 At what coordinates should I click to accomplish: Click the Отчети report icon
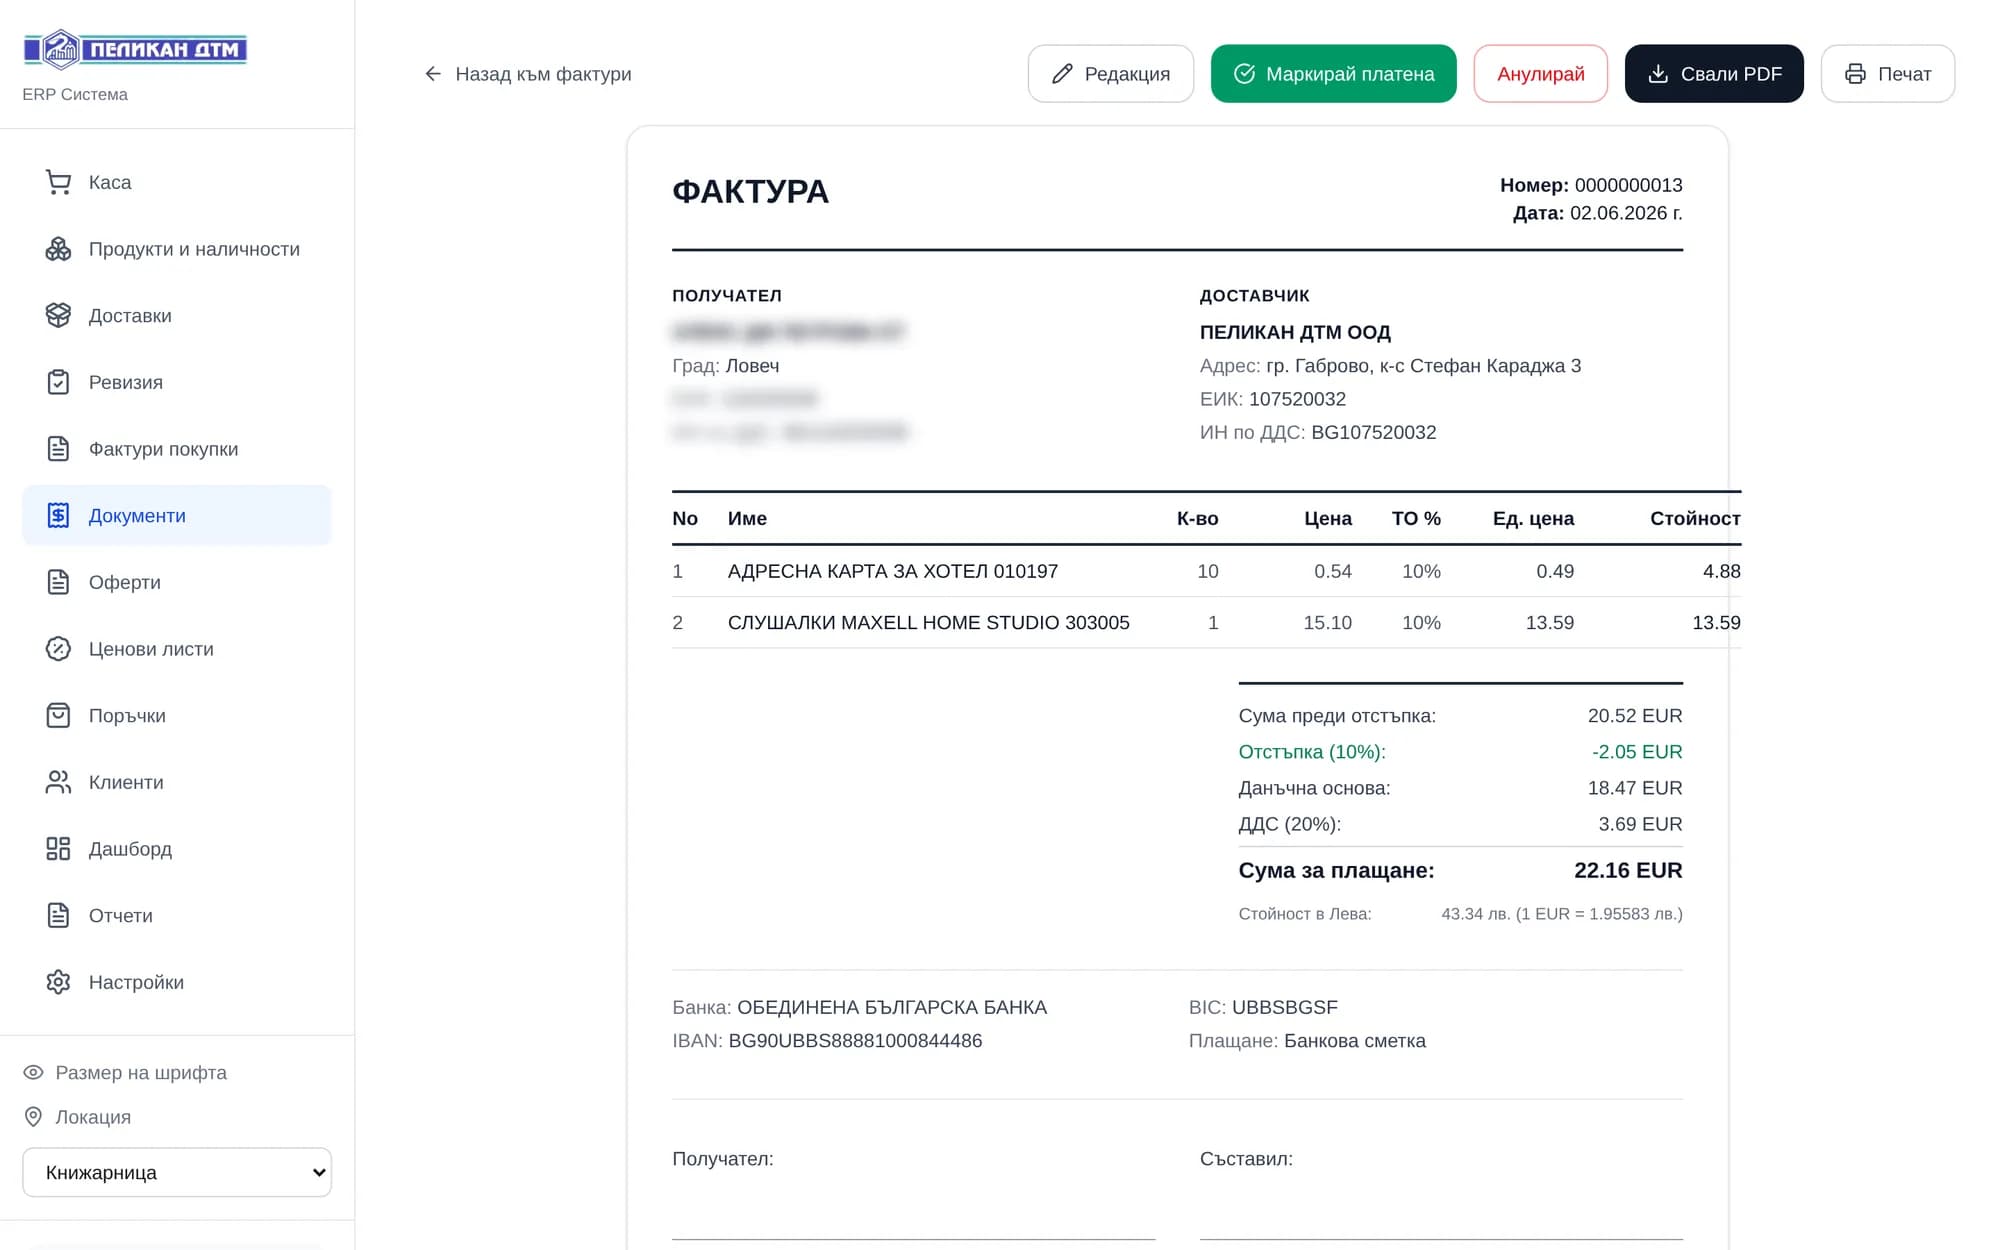coord(58,915)
